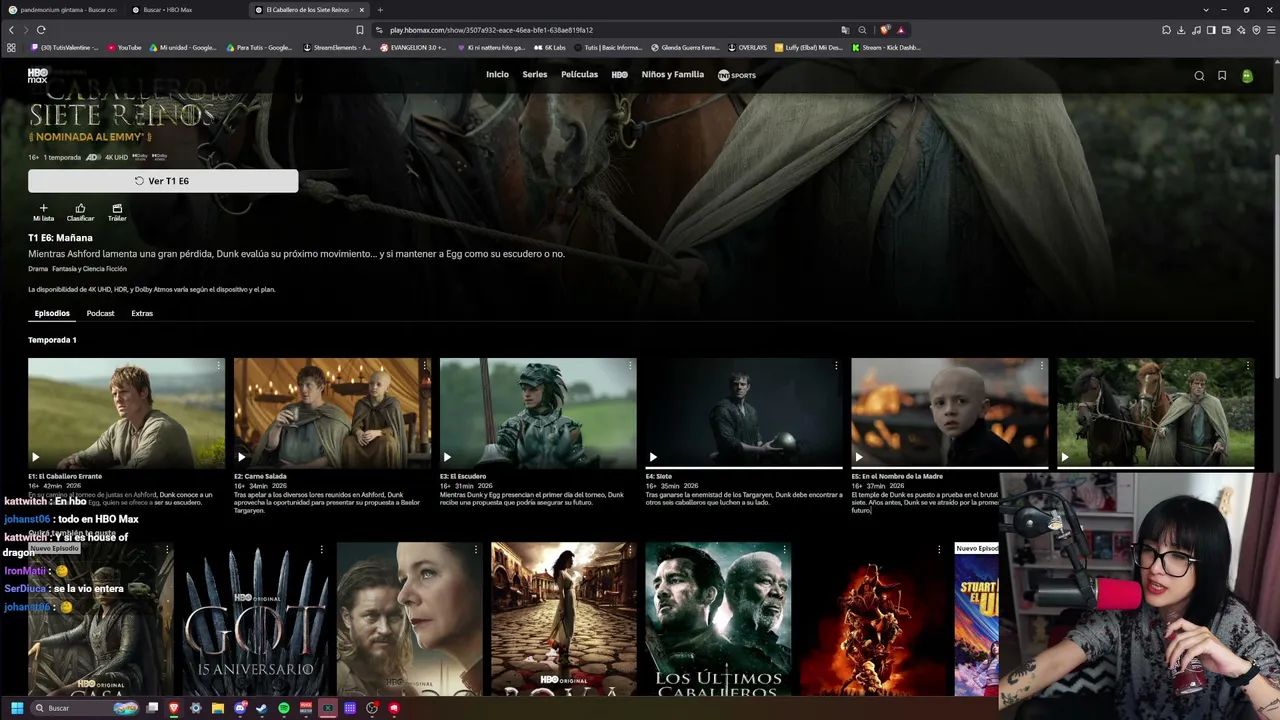Screen dimensions: 1280x720
Task: Switch to the Episodios tab
Action: (x=52, y=314)
